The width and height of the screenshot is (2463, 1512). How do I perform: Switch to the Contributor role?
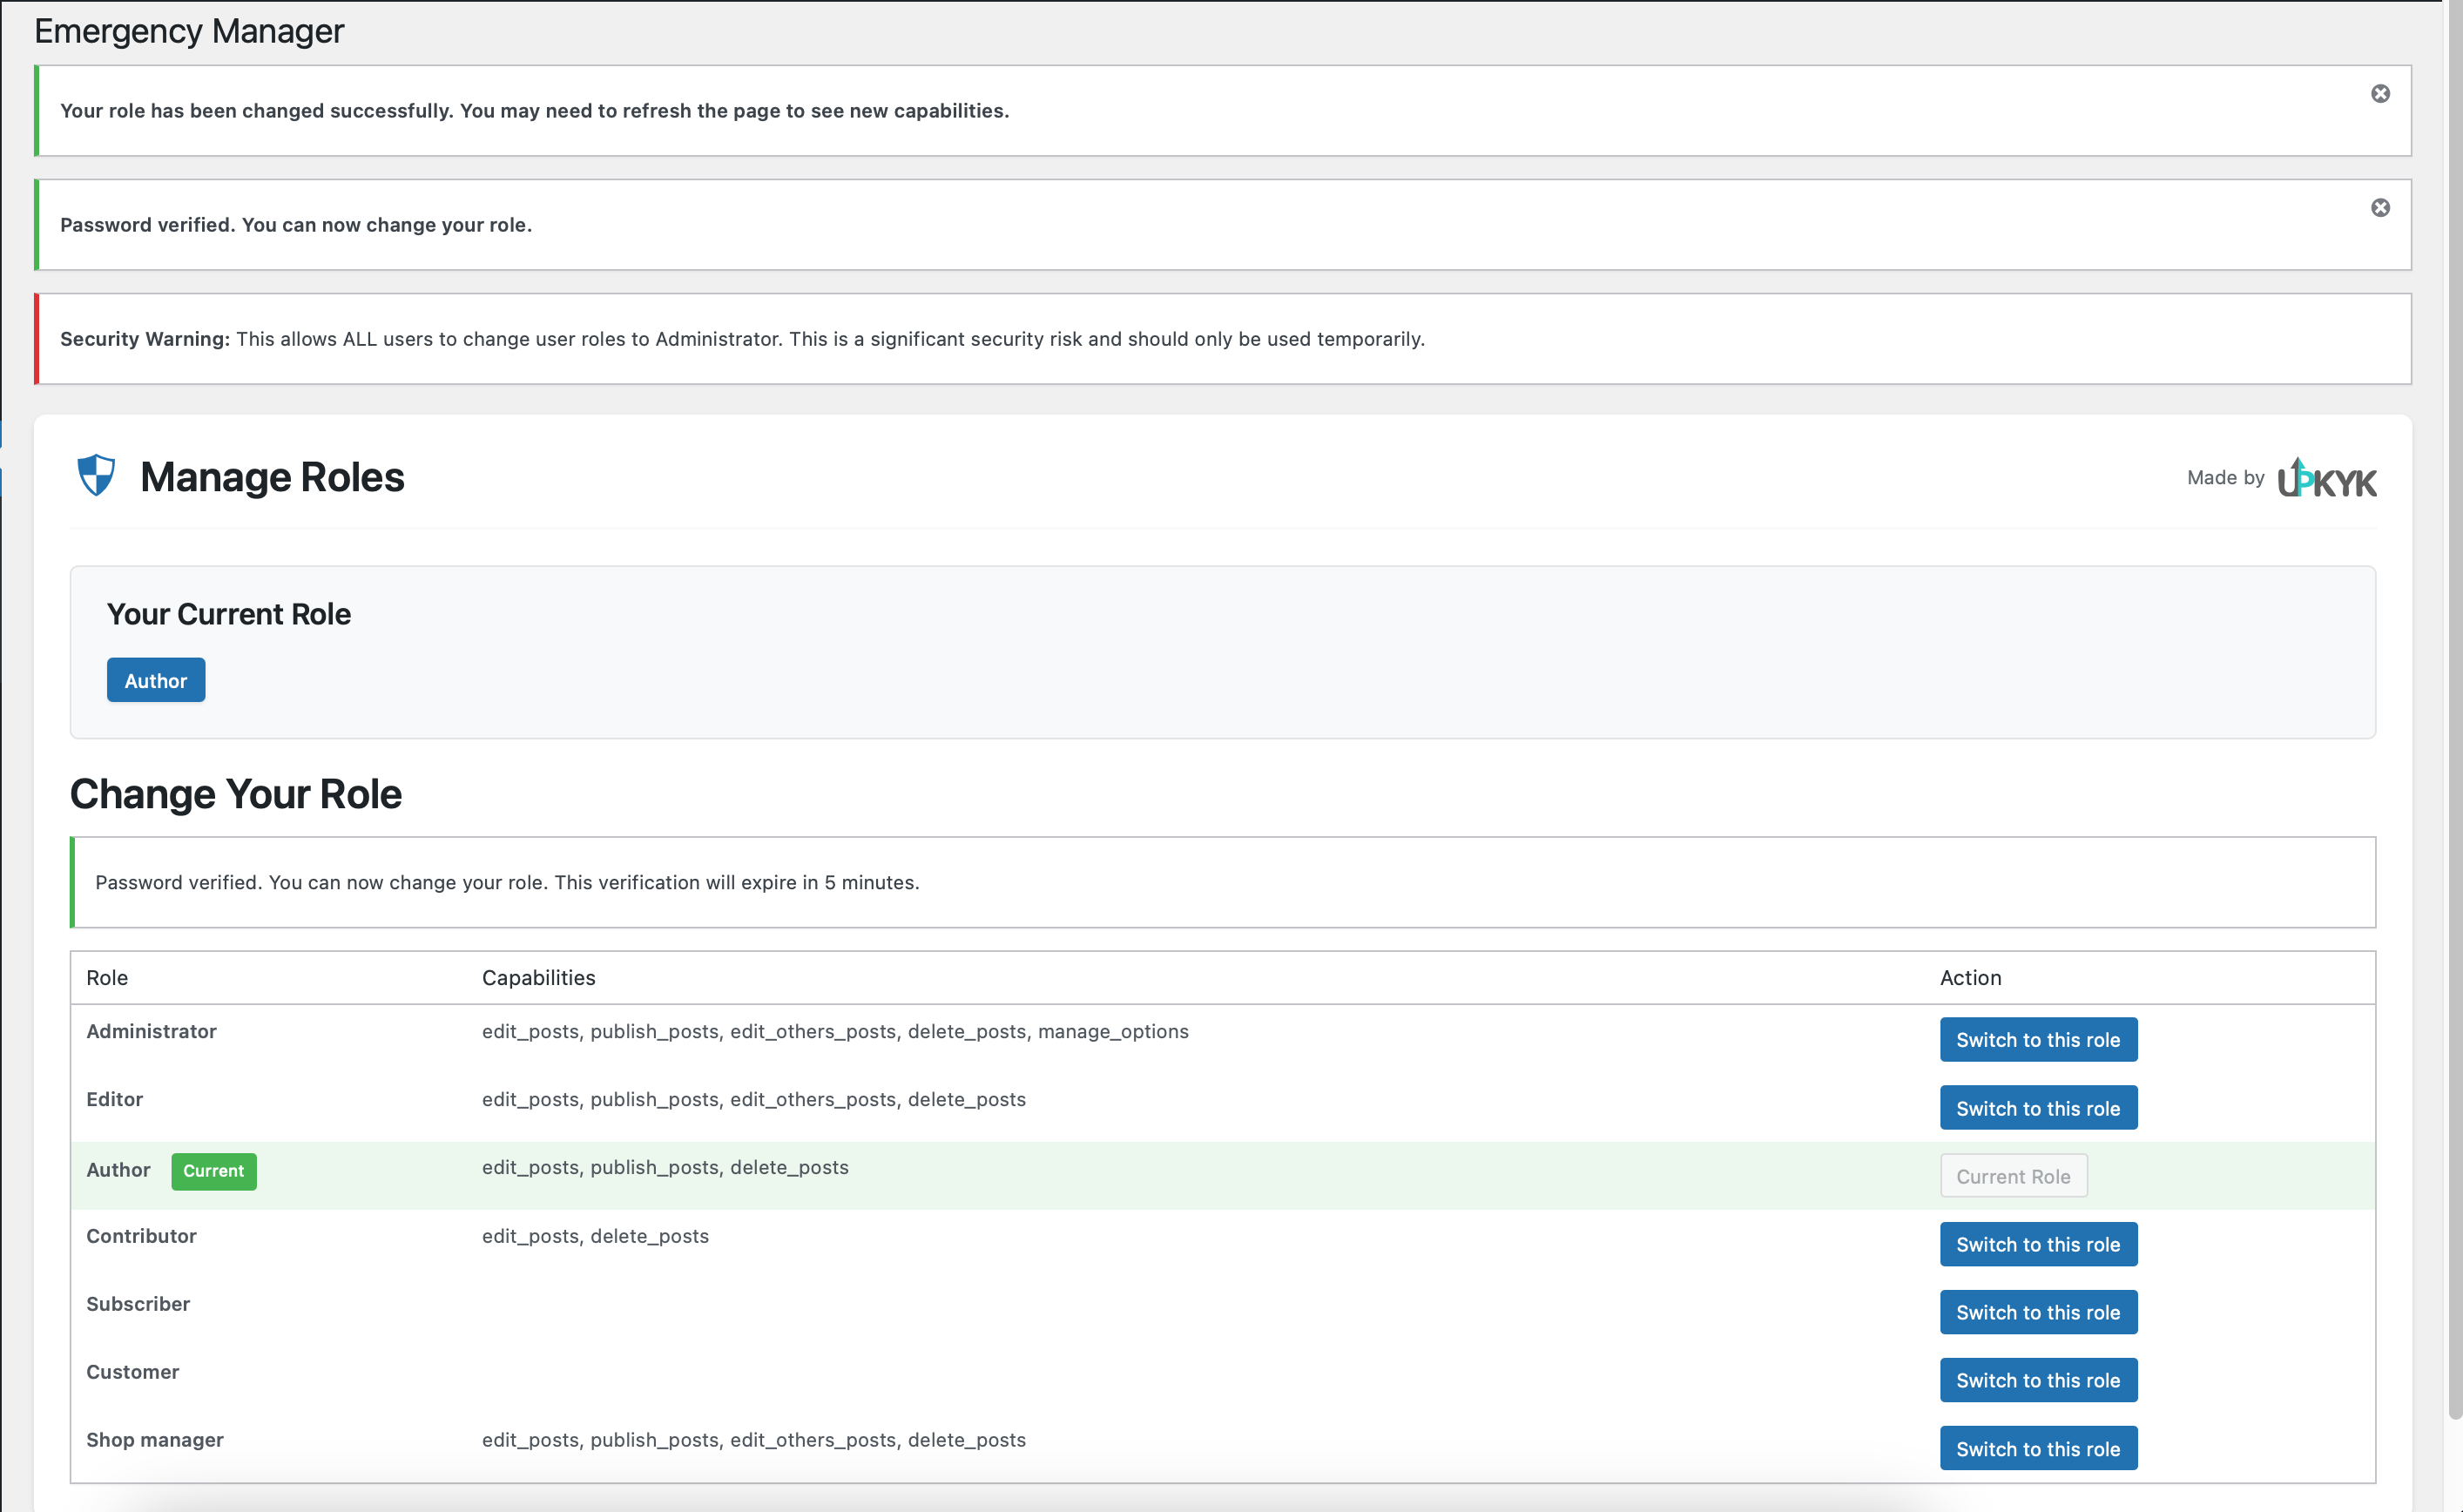coord(2037,1244)
